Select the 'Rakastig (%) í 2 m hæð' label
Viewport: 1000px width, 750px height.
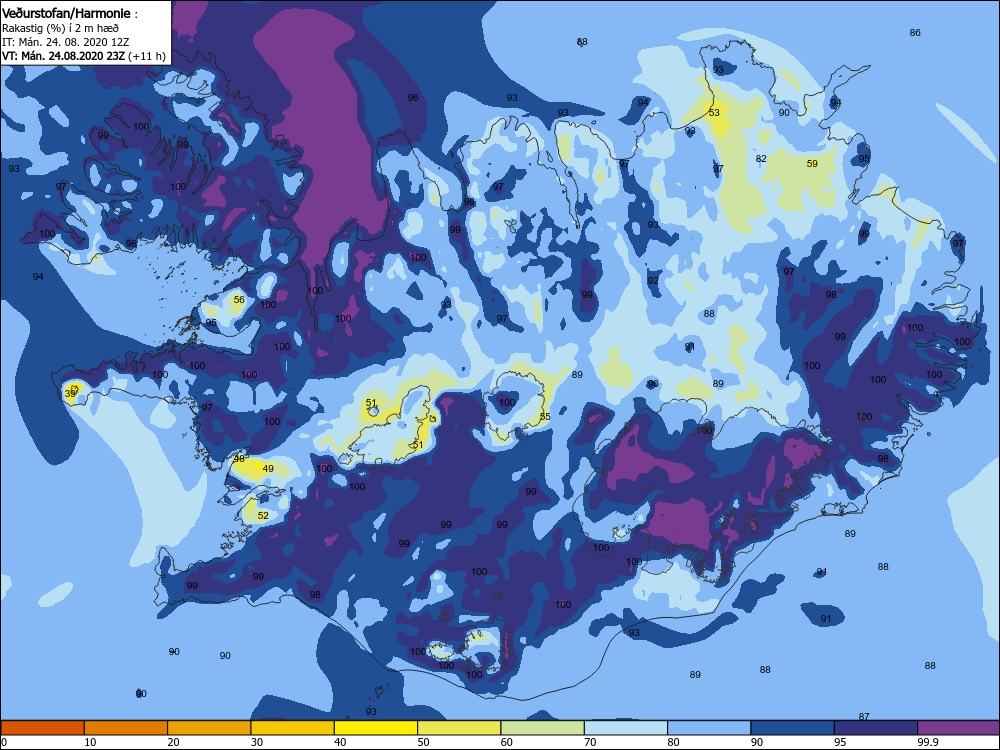[x=60, y=28]
